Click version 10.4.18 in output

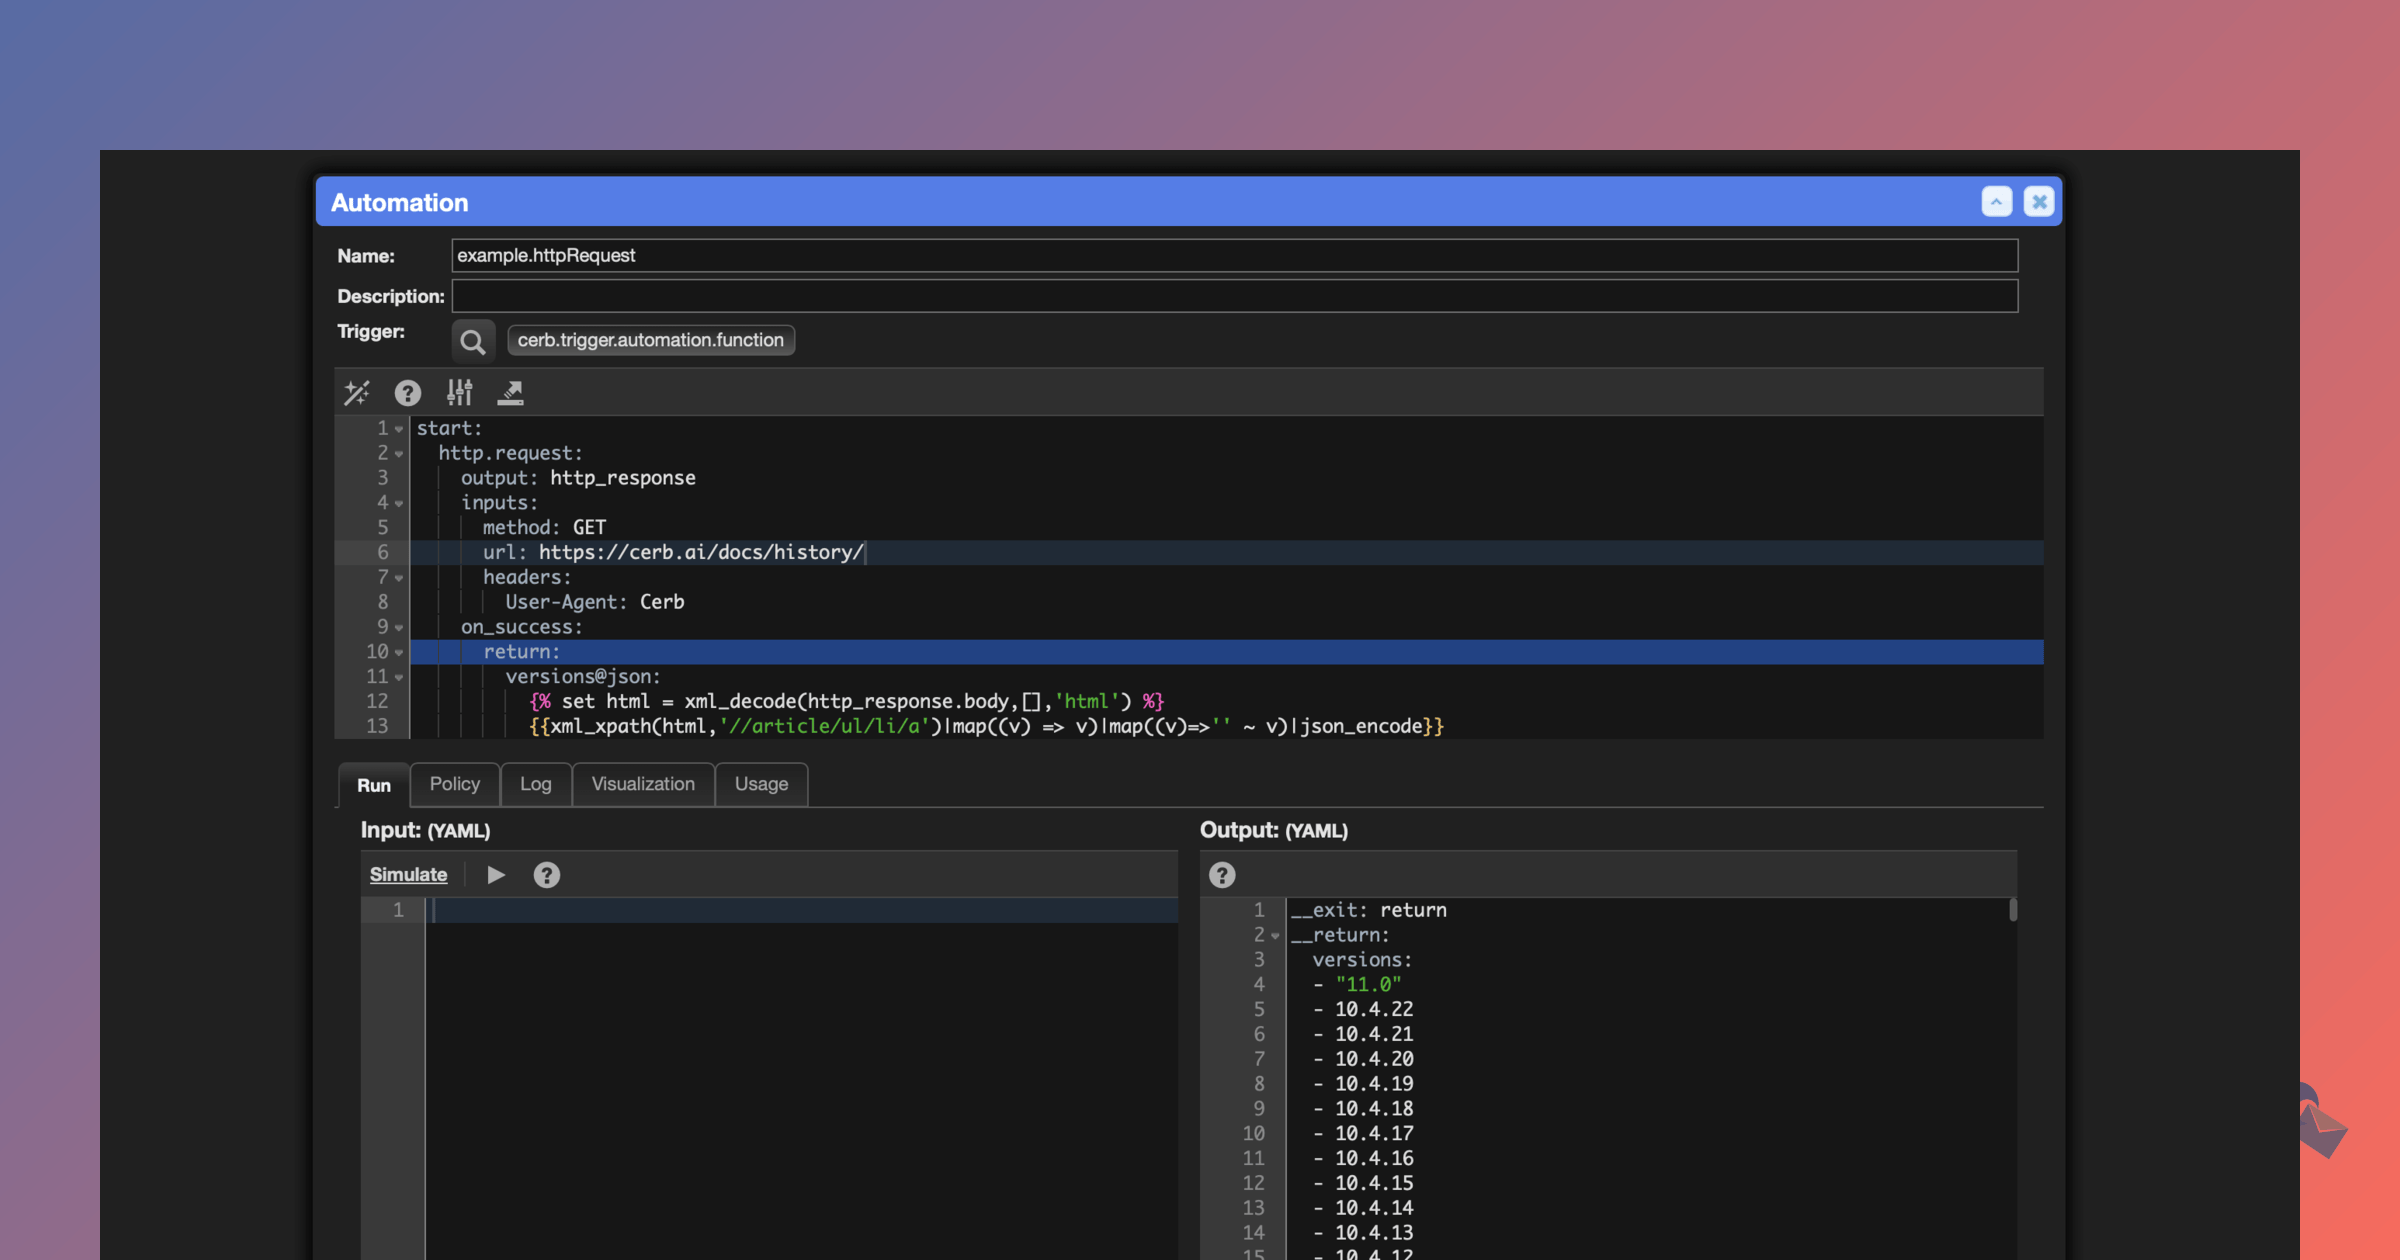click(1374, 1109)
